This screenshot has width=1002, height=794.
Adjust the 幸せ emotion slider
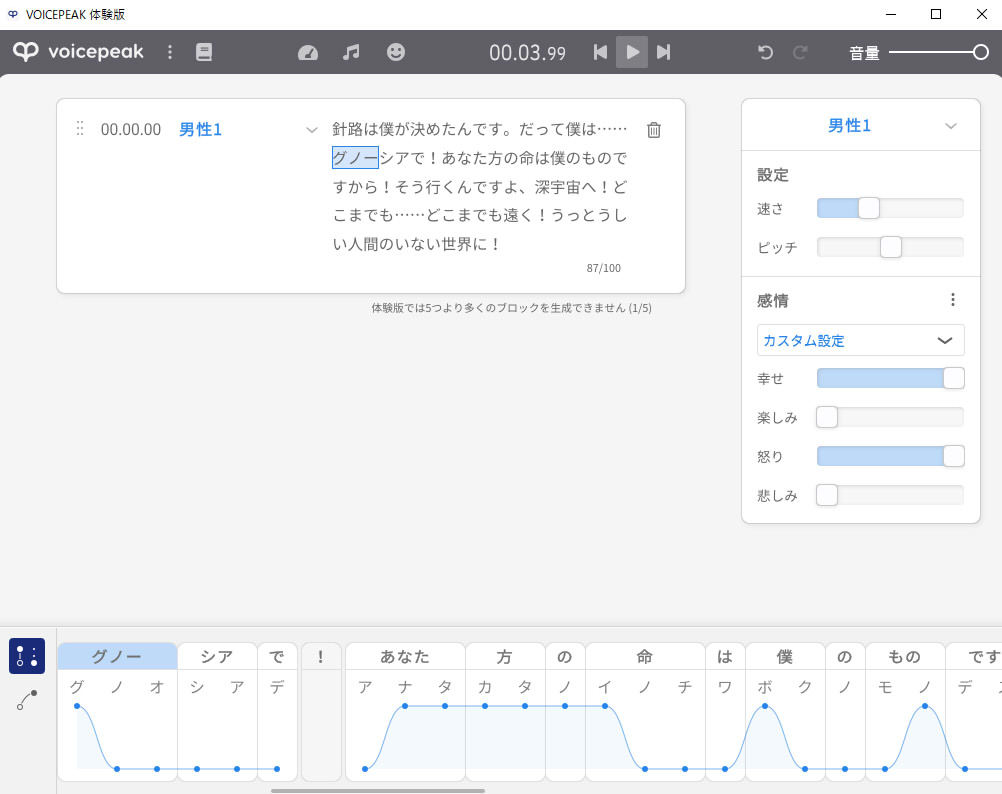pos(890,378)
